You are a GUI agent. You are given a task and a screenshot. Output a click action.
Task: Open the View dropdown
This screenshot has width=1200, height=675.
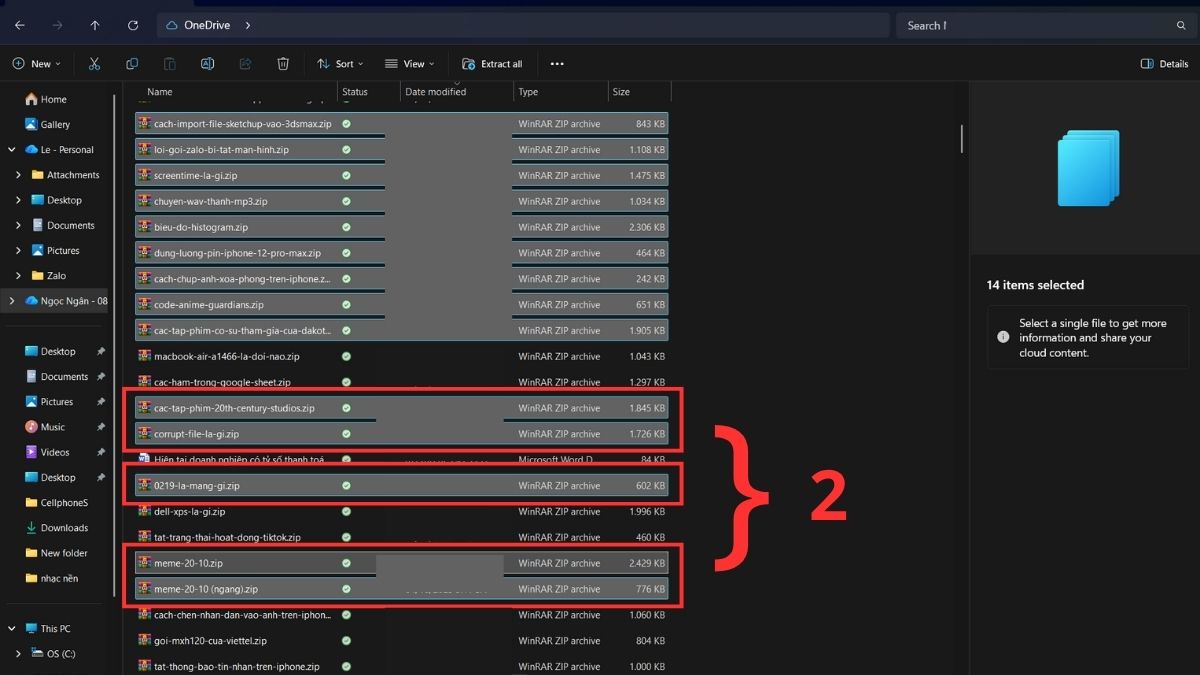click(409, 63)
